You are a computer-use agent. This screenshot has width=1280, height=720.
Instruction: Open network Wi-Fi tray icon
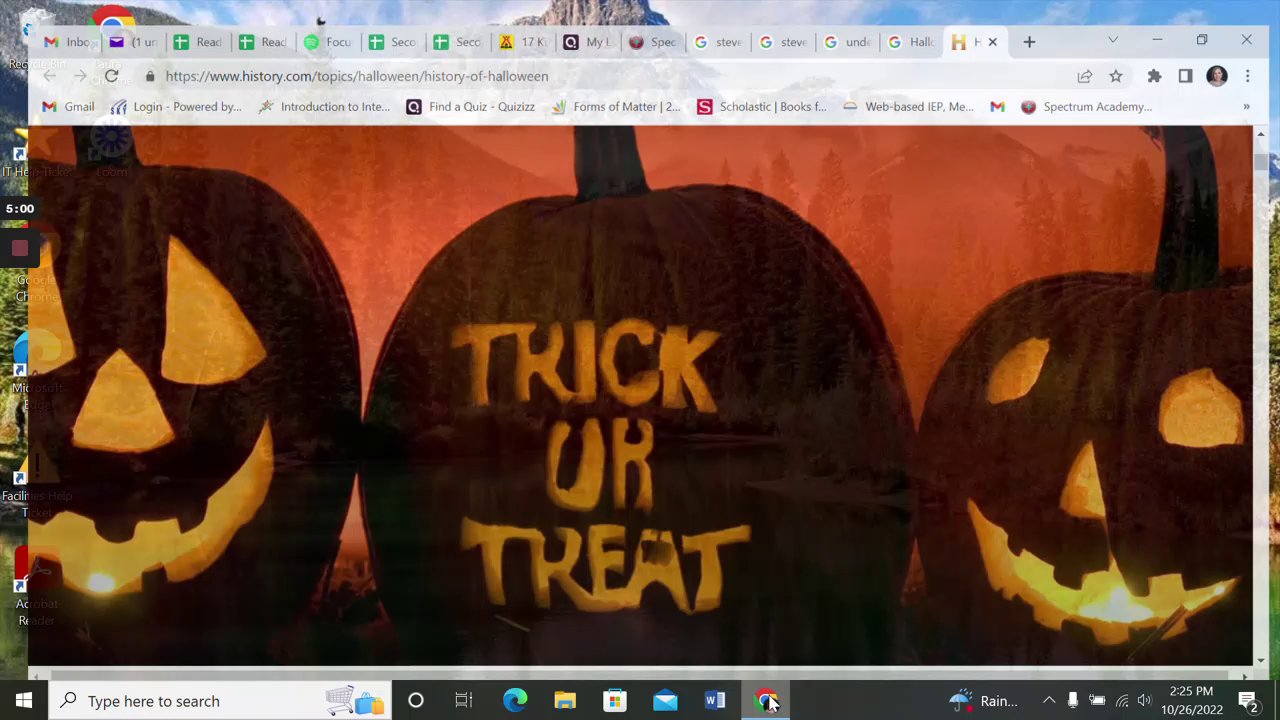(1121, 701)
